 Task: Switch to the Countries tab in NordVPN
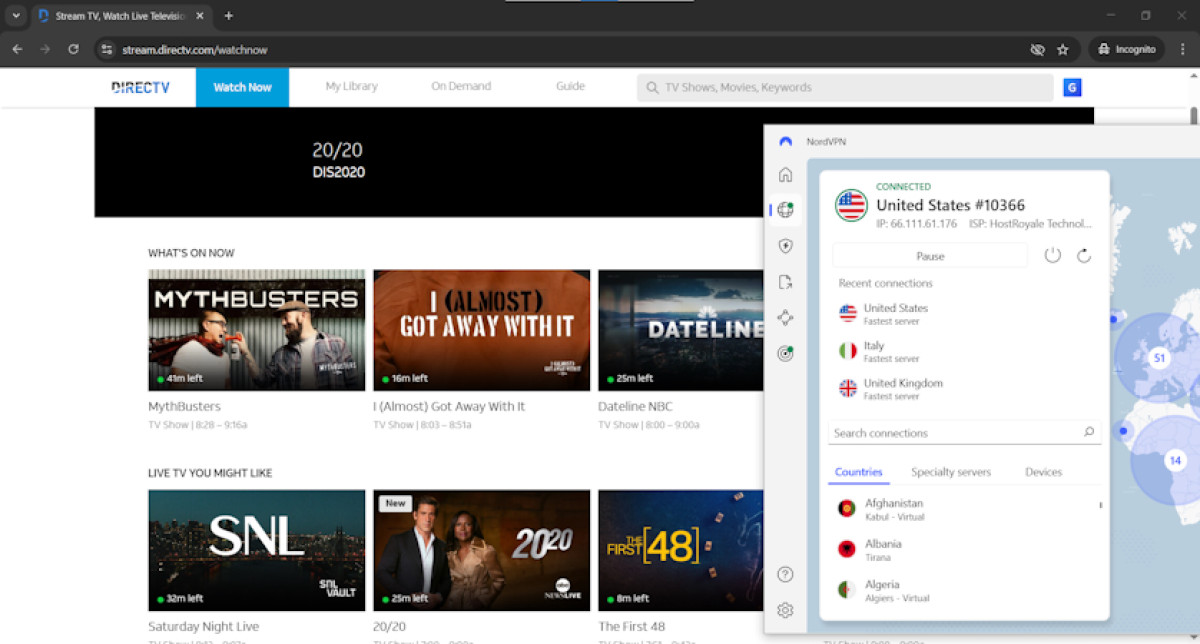(858, 472)
